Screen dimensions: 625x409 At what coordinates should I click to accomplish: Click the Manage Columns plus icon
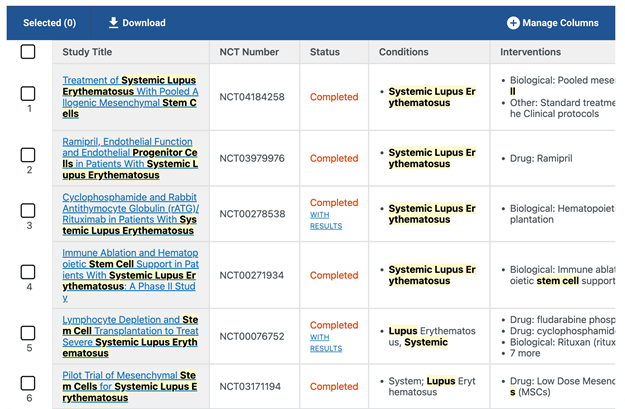513,23
